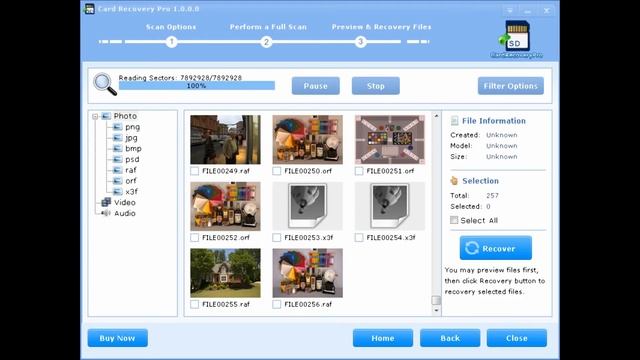Preview the FILE00251.orf color chart thumbnail
The height and width of the screenshot is (360, 640).
coord(390,140)
